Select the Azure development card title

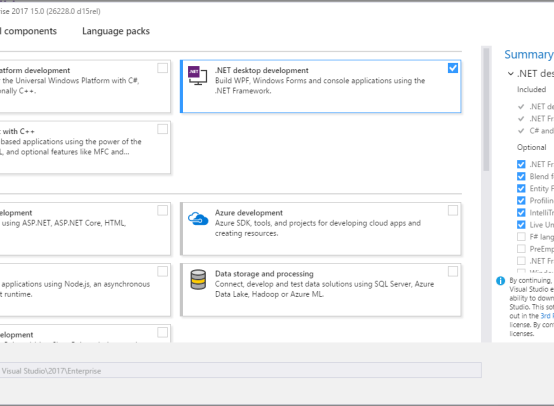(x=249, y=213)
